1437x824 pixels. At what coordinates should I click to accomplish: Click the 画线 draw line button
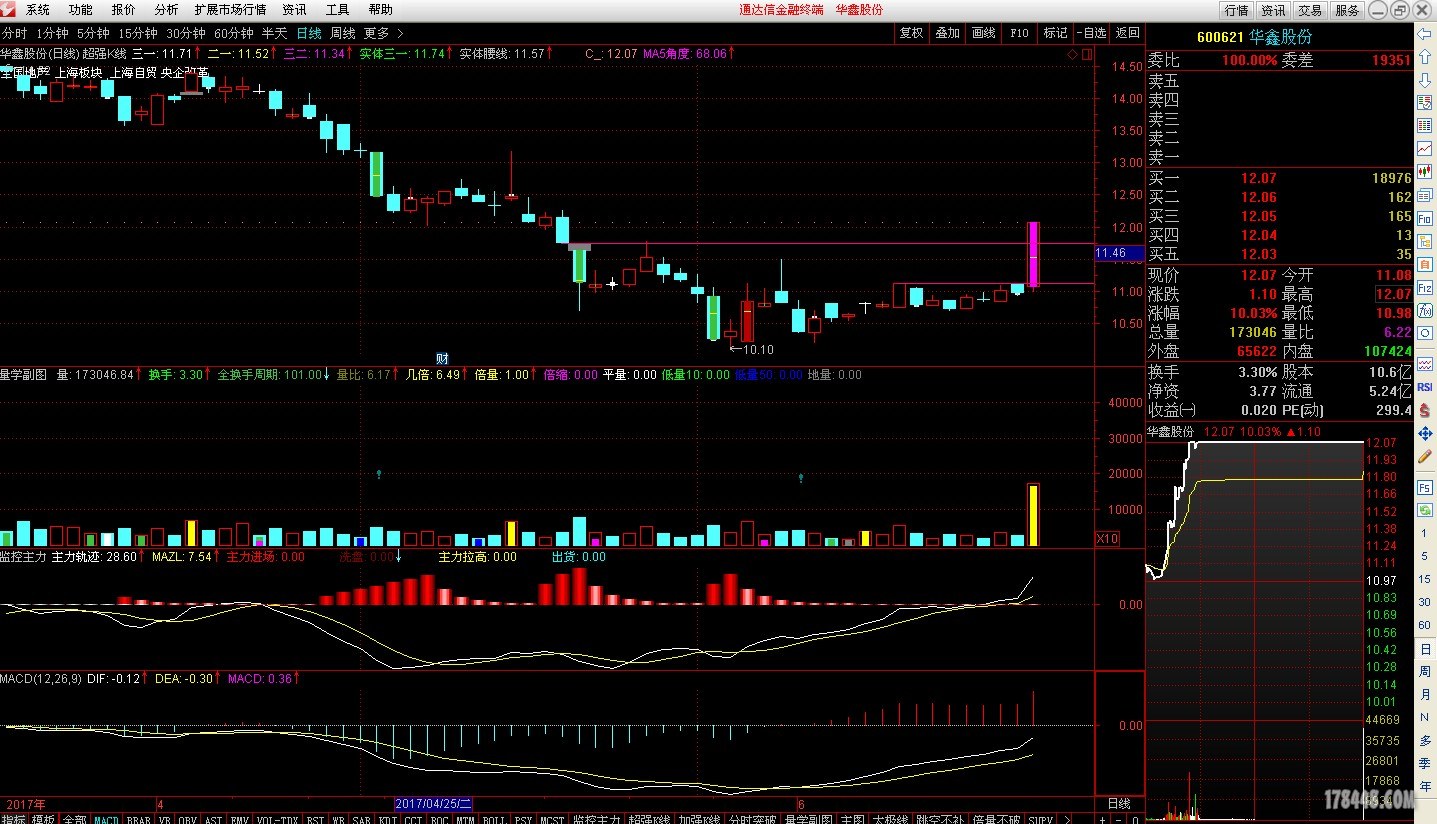pos(983,33)
